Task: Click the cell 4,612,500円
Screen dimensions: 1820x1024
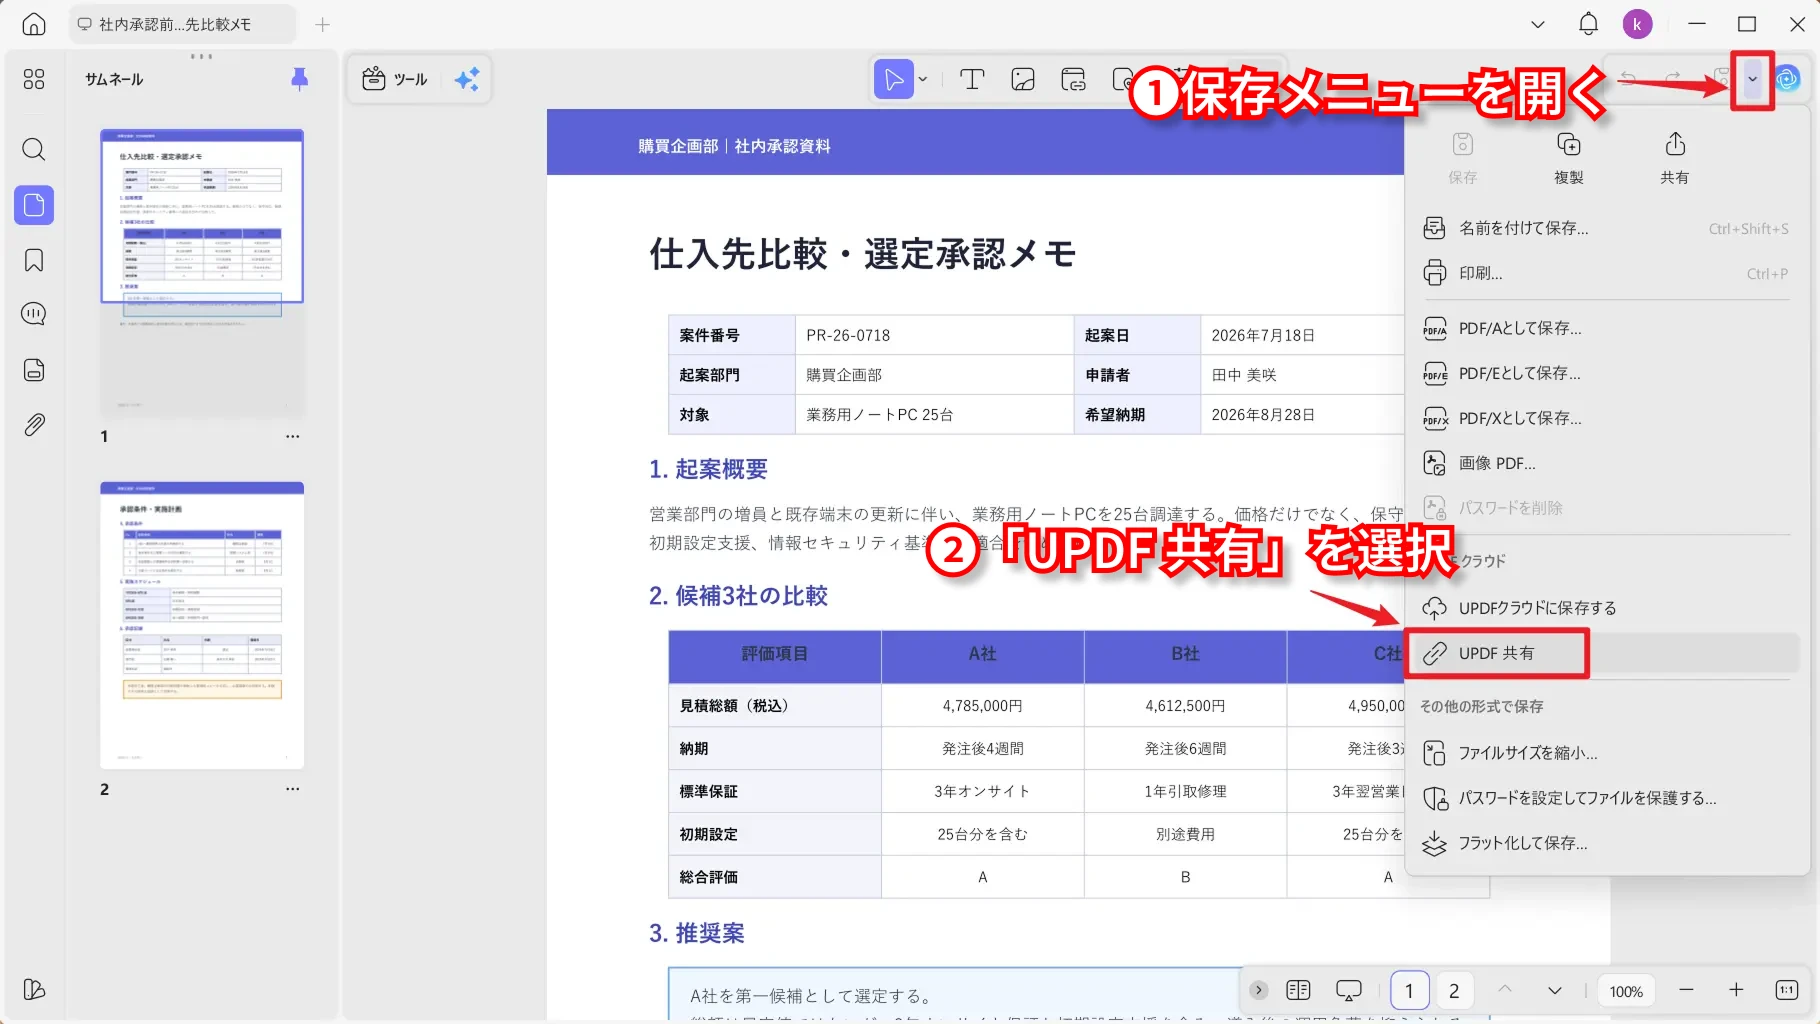Action: (x=1185, y=706)
